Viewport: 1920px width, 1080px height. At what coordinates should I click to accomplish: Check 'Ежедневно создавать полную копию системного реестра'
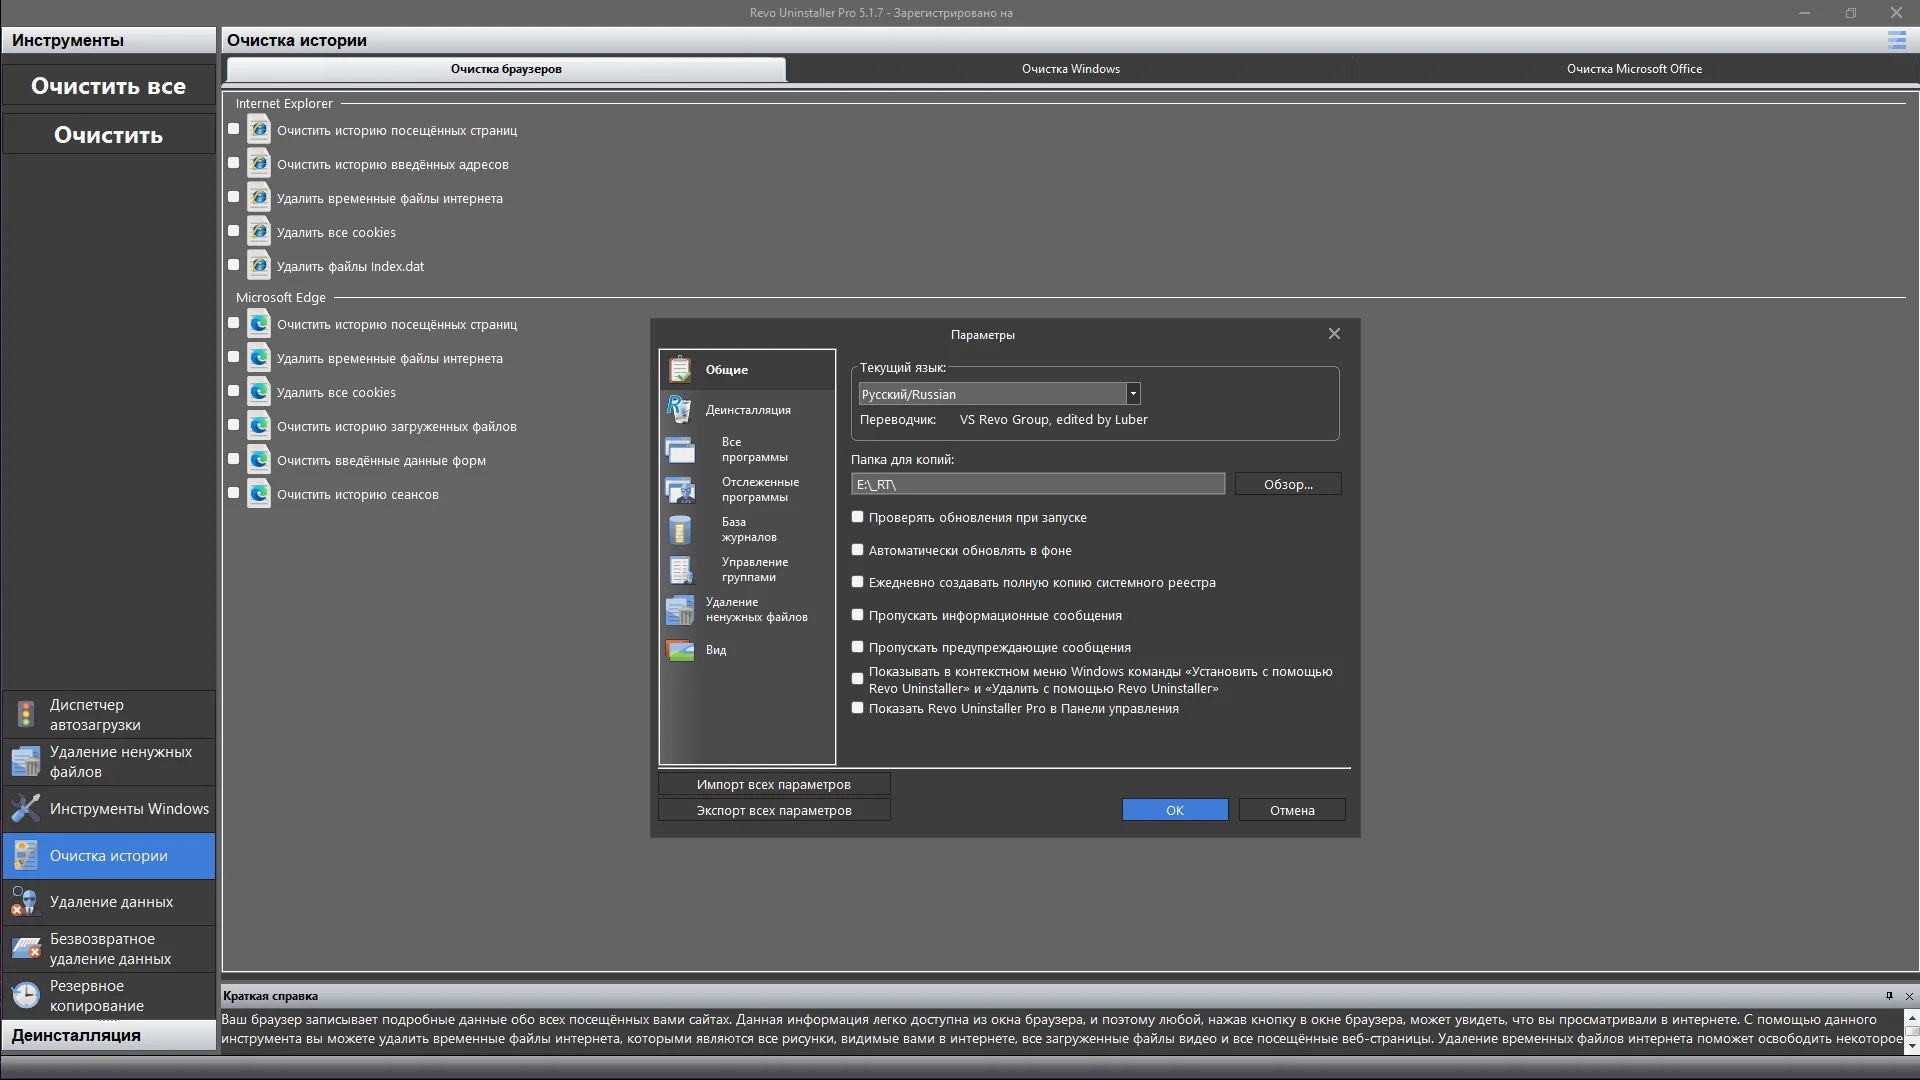pyautogui.click(x=857, y=582)
